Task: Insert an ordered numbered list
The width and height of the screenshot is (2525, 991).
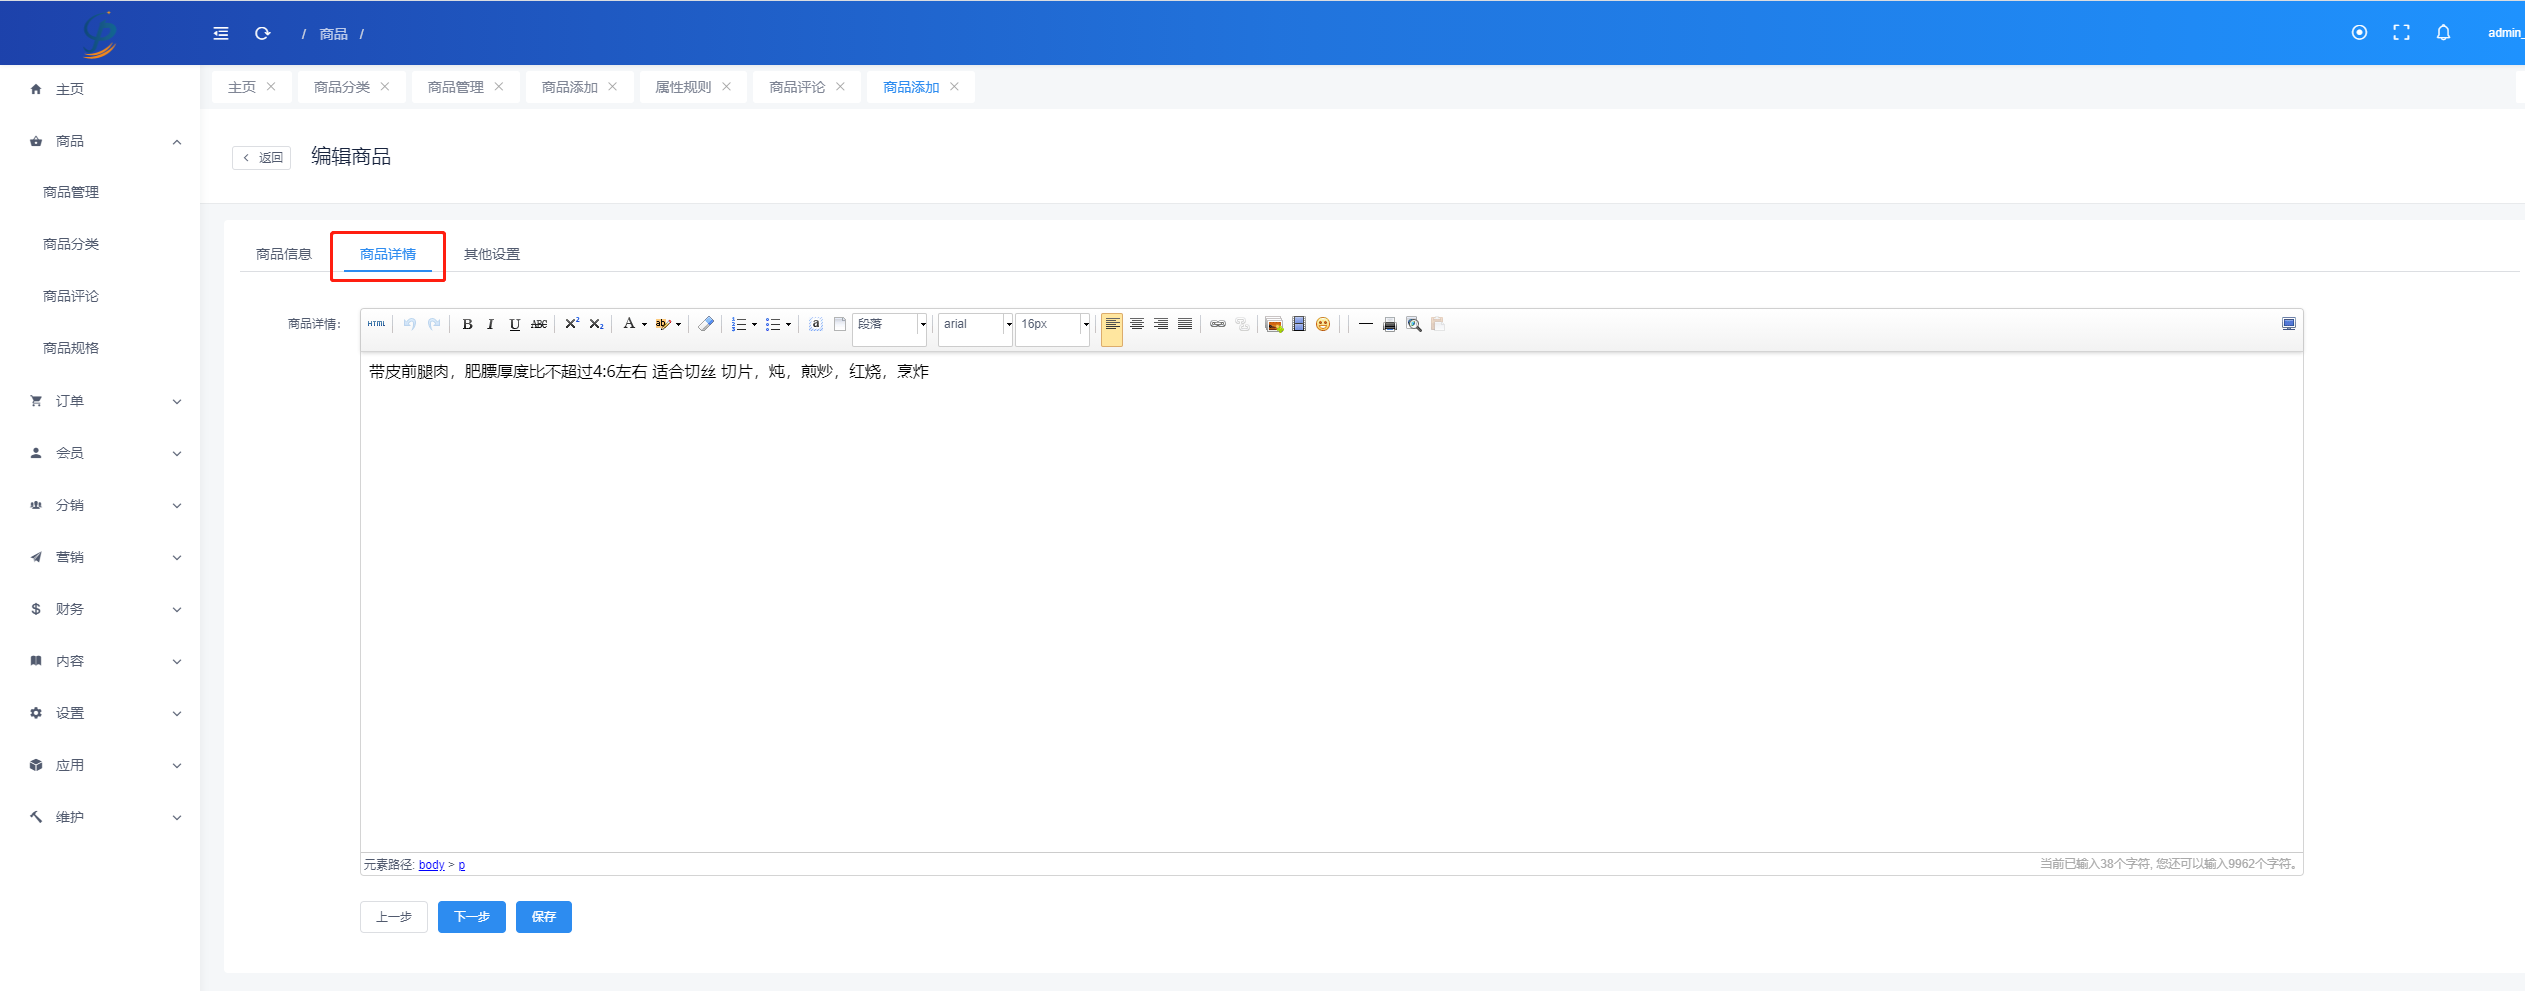Action: coord(739,324)
